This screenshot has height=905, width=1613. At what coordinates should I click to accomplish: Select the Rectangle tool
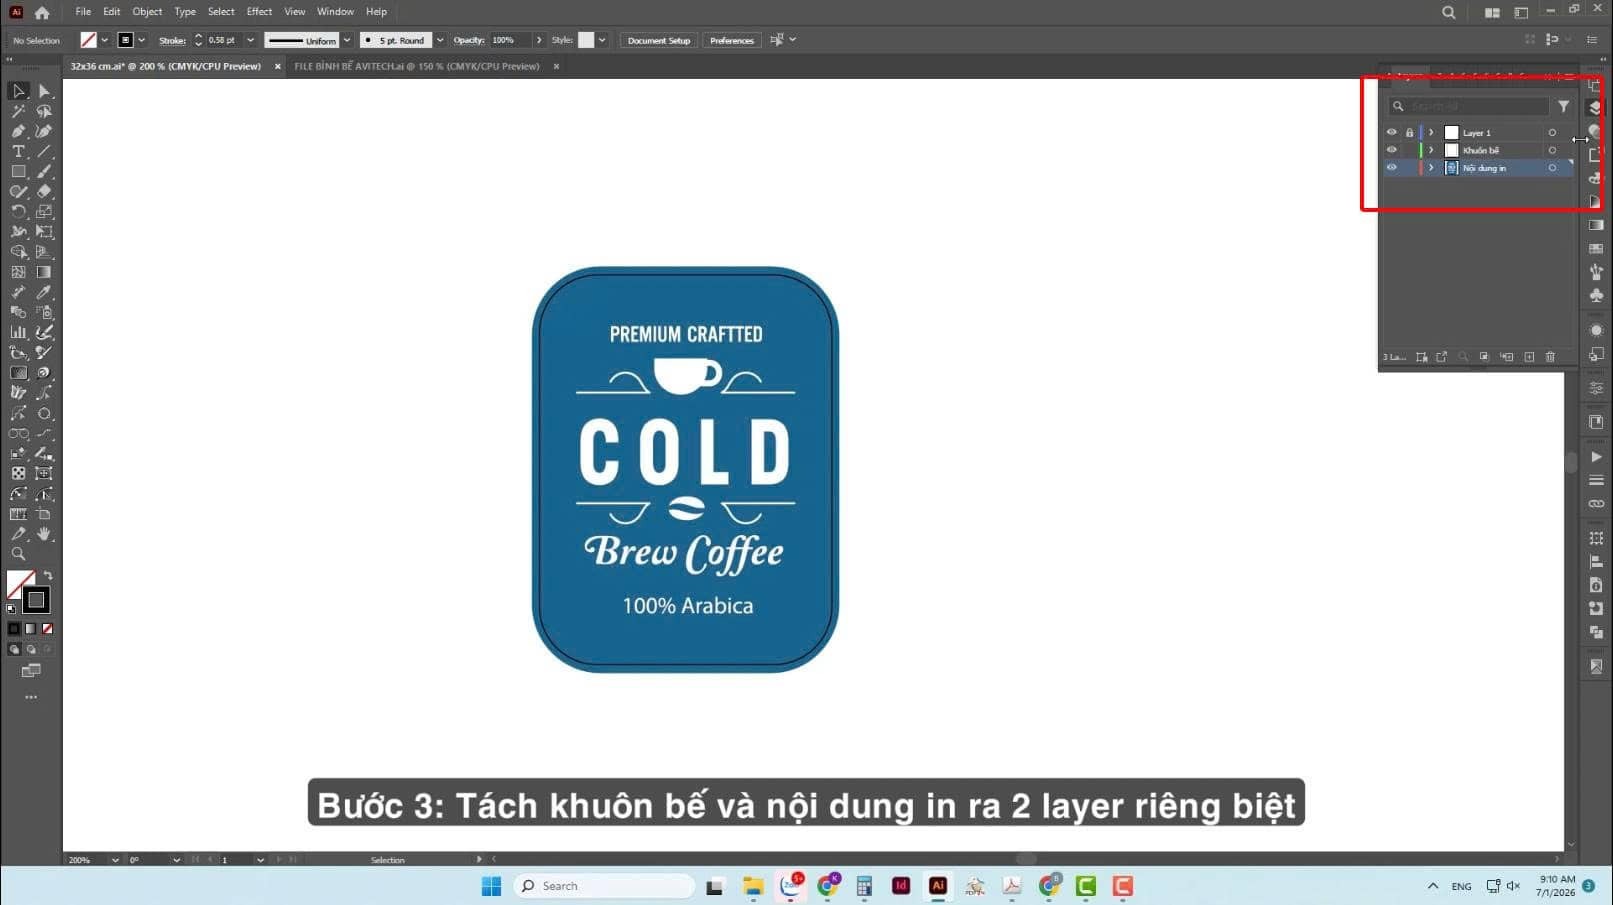click(x=18, y=171)
